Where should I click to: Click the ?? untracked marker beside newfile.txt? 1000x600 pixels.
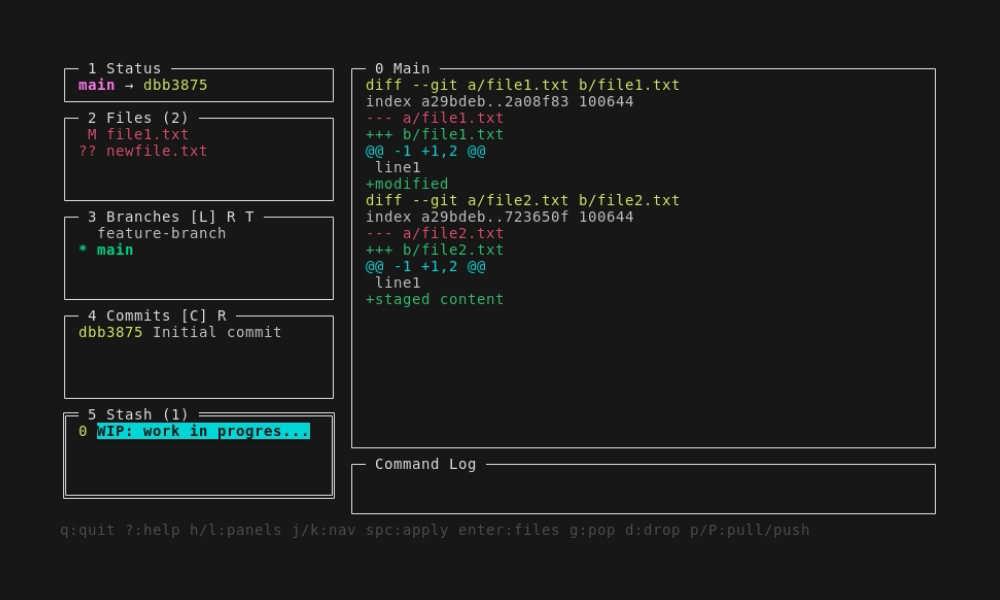click(87, 151)
